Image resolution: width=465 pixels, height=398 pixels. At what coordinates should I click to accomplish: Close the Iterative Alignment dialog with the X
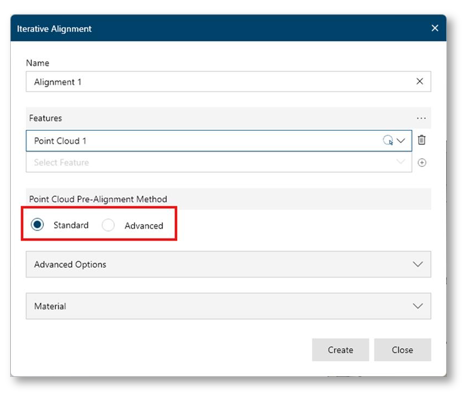tap(435, 28)
